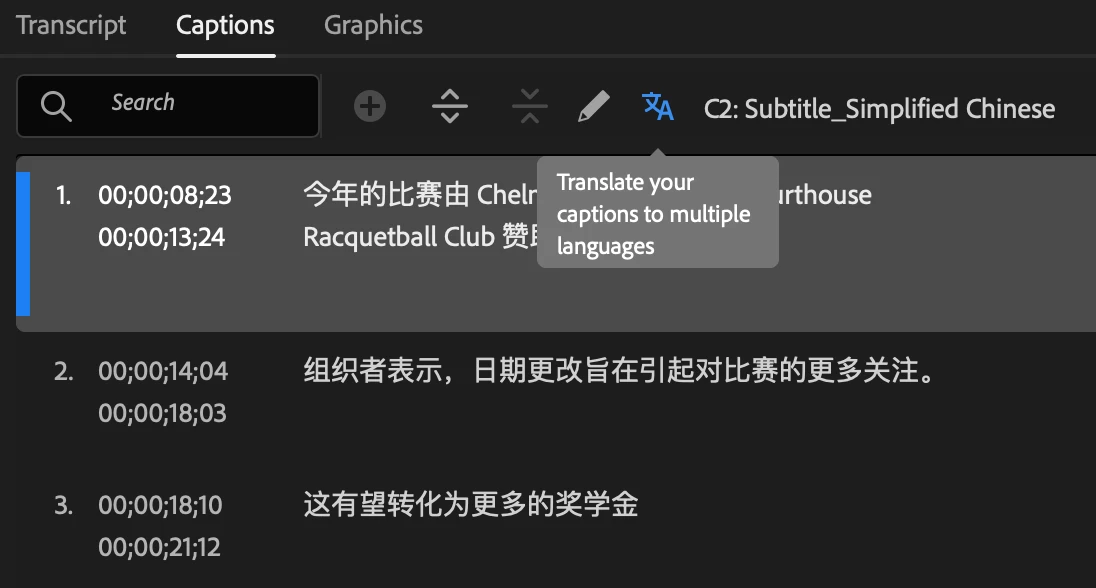1096x588 pixels.
Task: Click in timecode 00;00;08;23 of caption 1
Action: click(x=165, y=195)
